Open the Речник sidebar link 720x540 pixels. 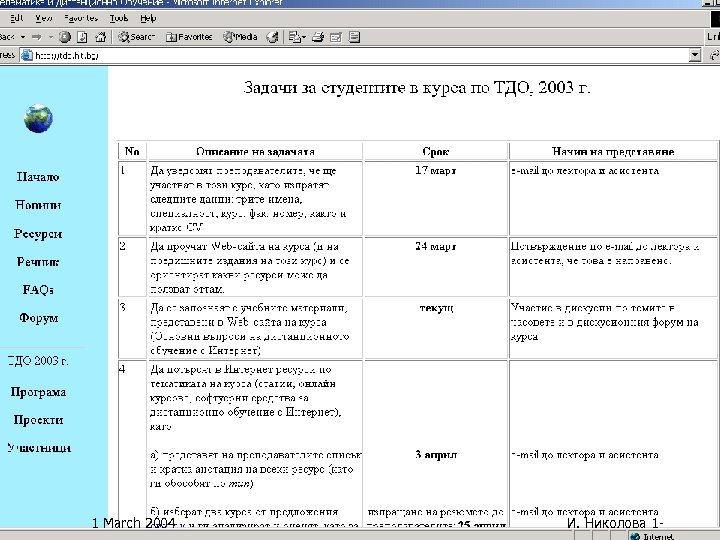point(38,262)
